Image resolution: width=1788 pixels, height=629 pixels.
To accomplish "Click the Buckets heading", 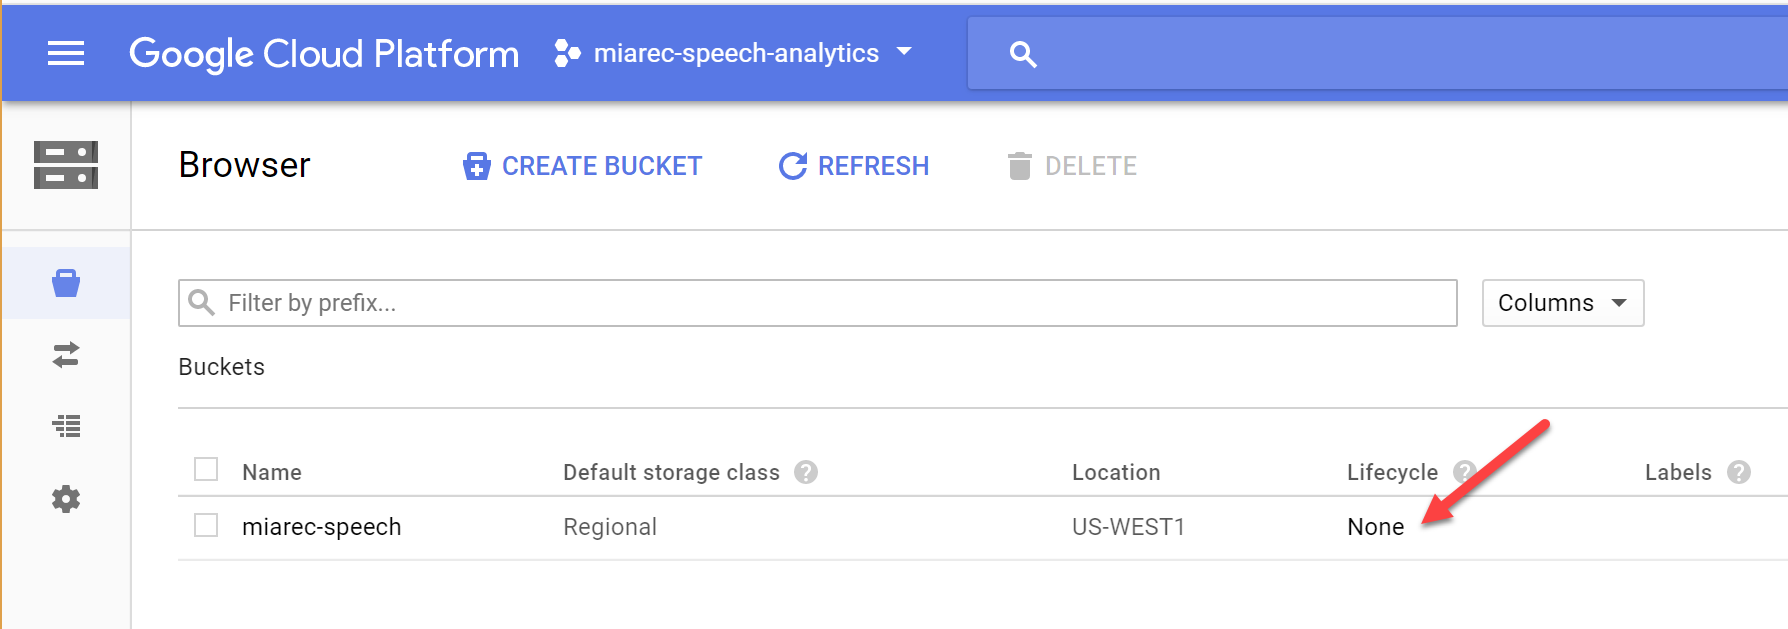I will point(221,367).
